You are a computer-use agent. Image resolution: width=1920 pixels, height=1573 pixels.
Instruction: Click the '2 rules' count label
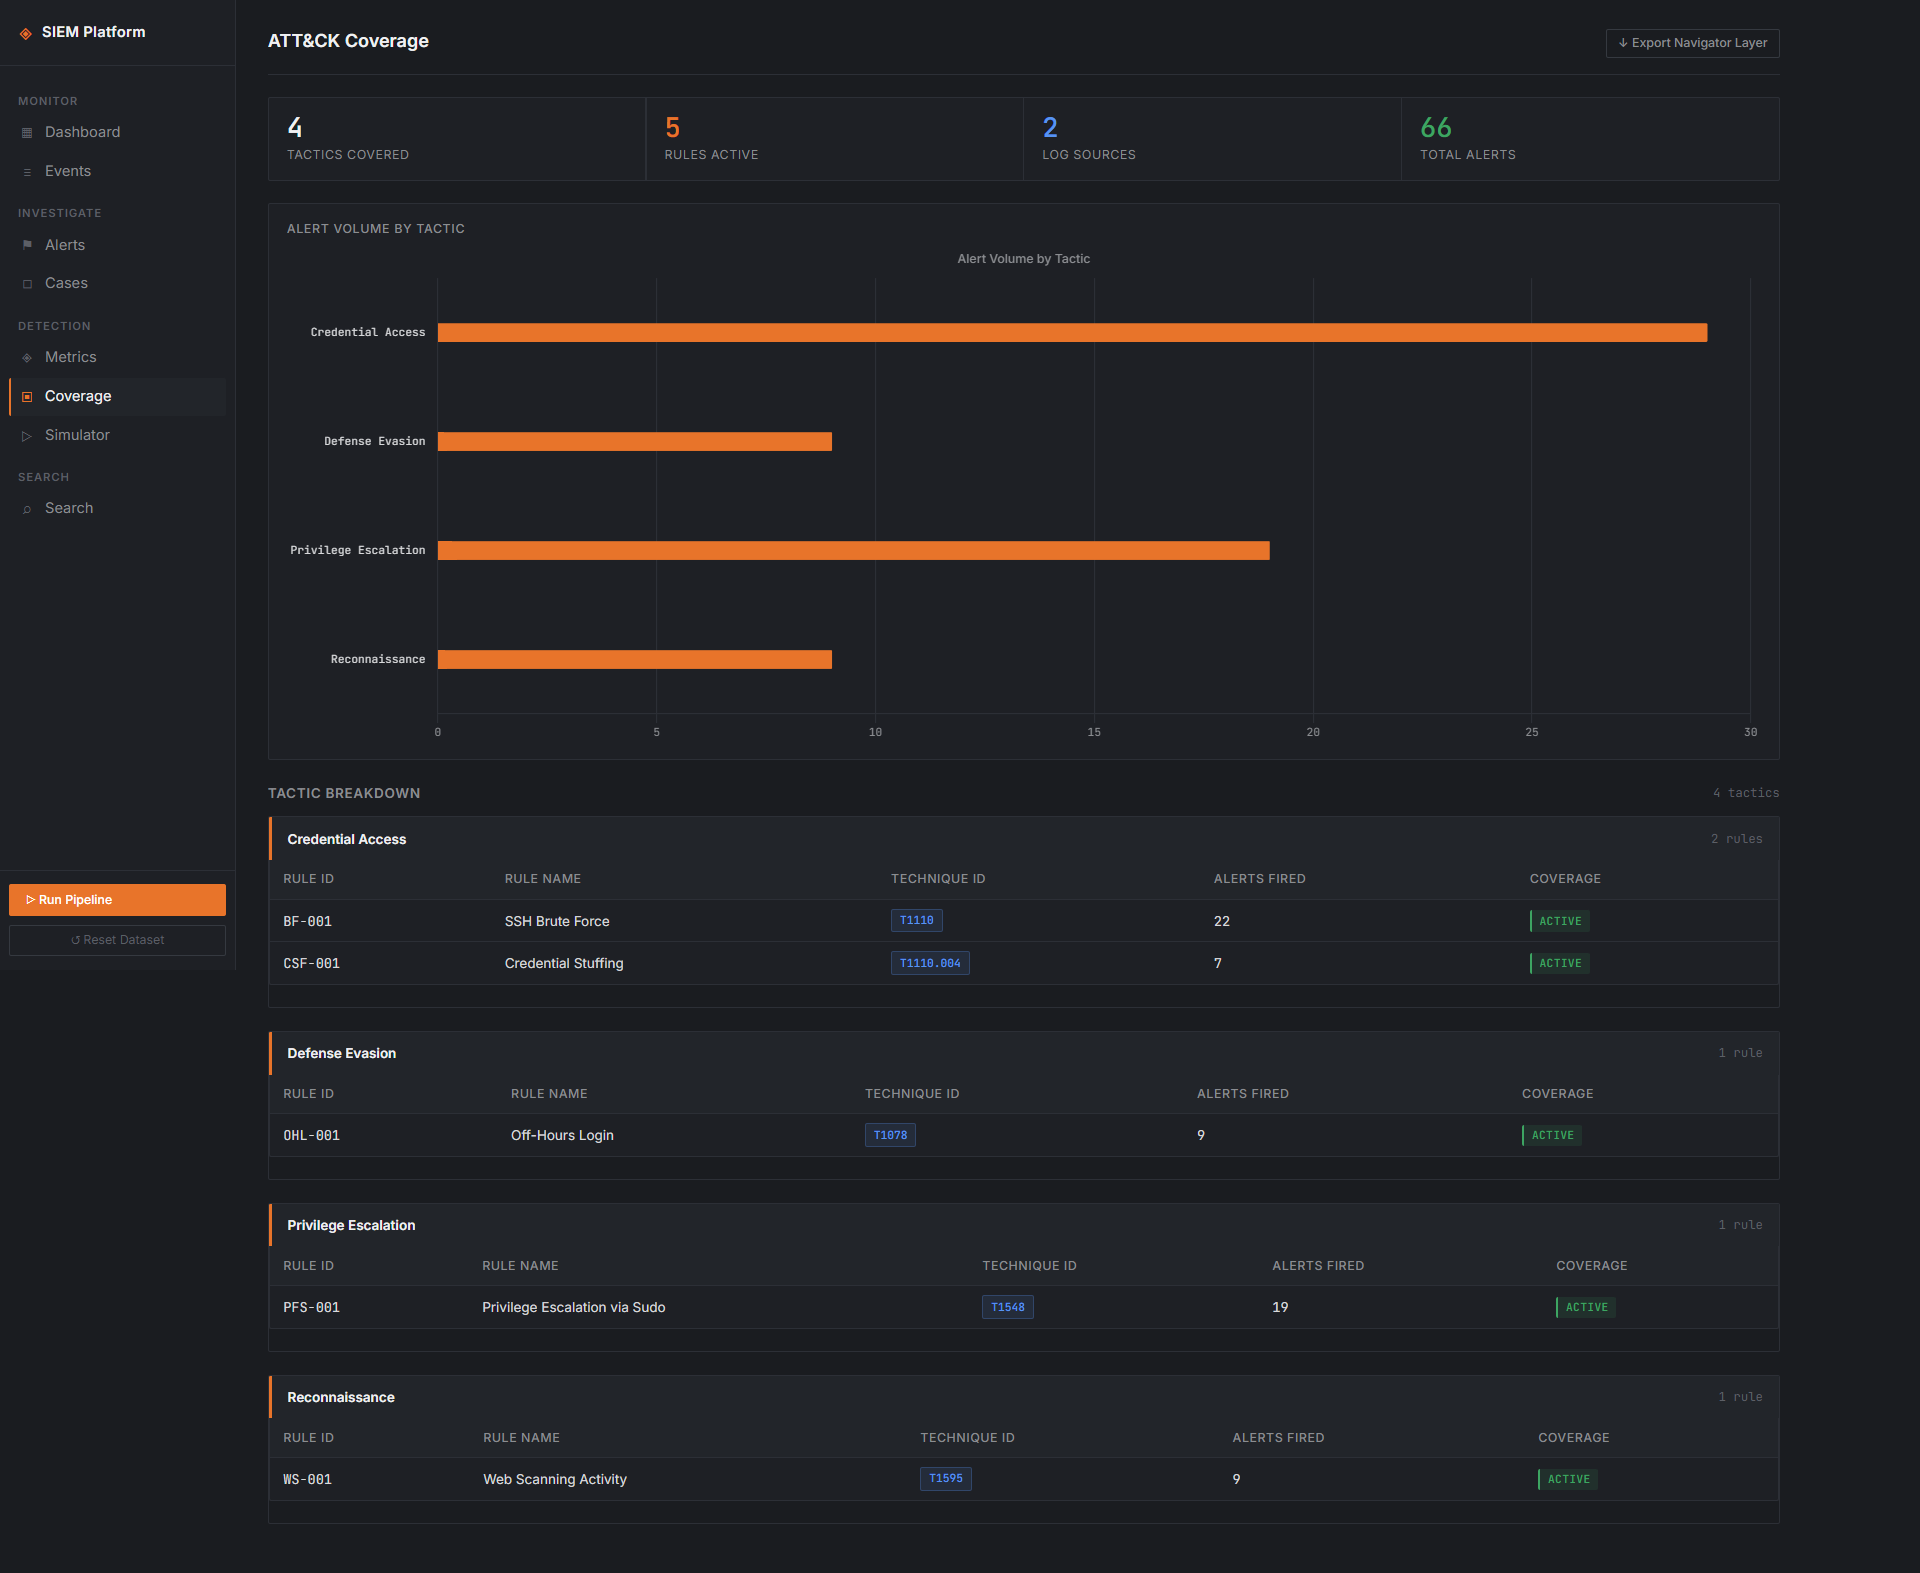click(x=1737, y=839)
